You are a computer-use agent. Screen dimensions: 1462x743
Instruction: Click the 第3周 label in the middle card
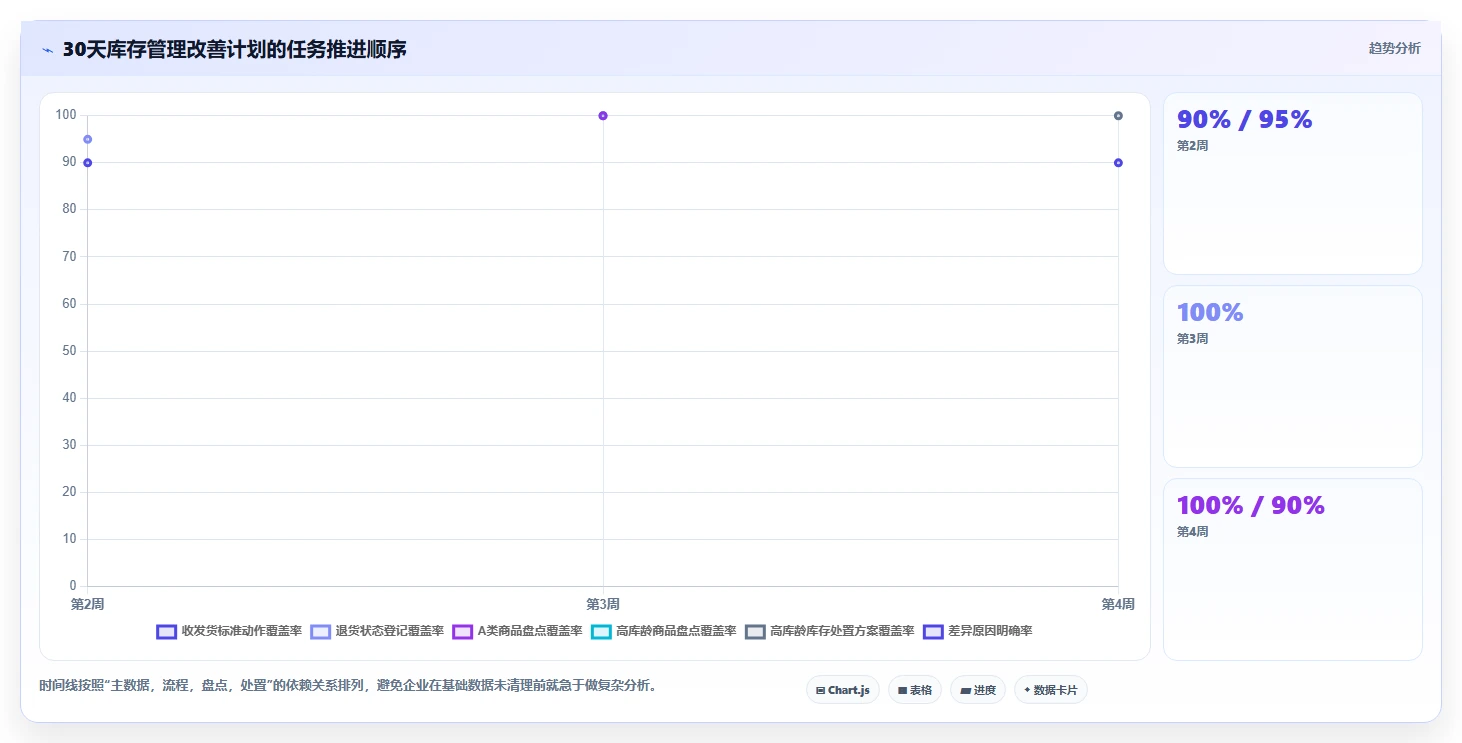coord(1192,339)
